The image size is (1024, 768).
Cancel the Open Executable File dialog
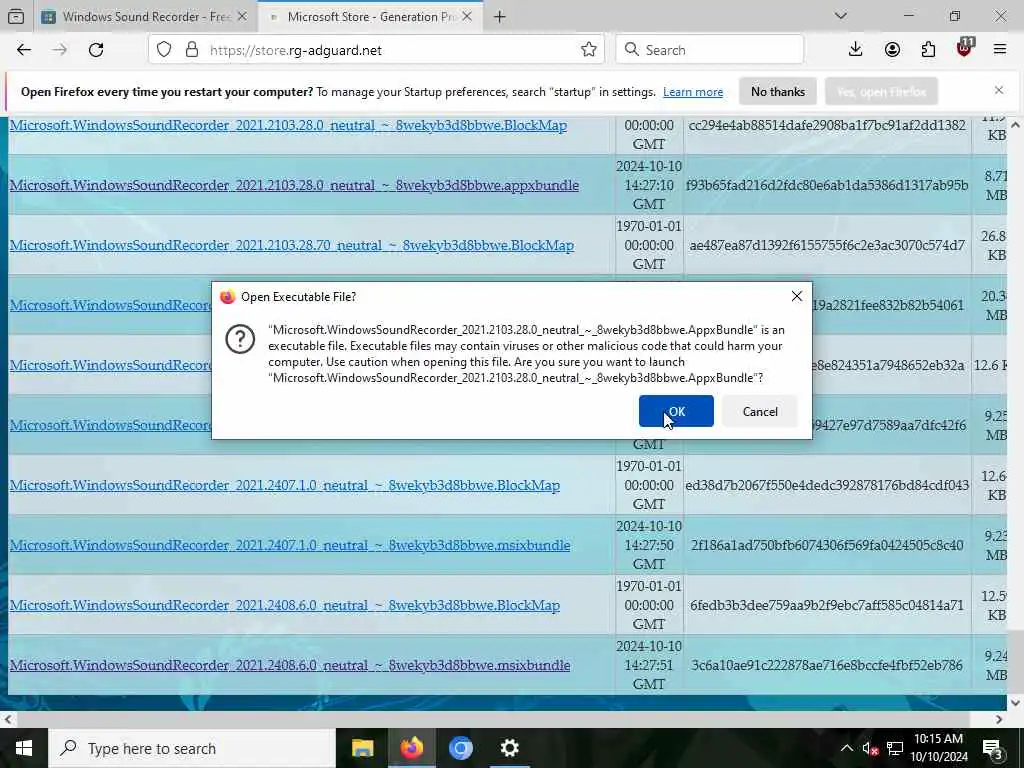(760, 411)
